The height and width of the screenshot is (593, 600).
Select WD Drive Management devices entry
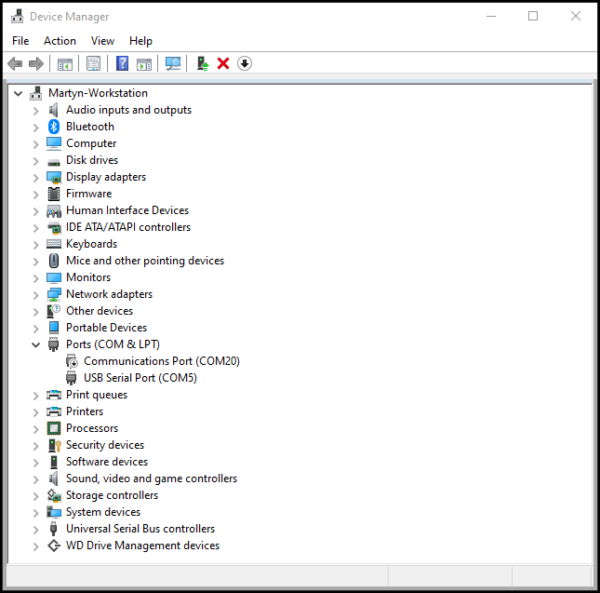(142, 546)
